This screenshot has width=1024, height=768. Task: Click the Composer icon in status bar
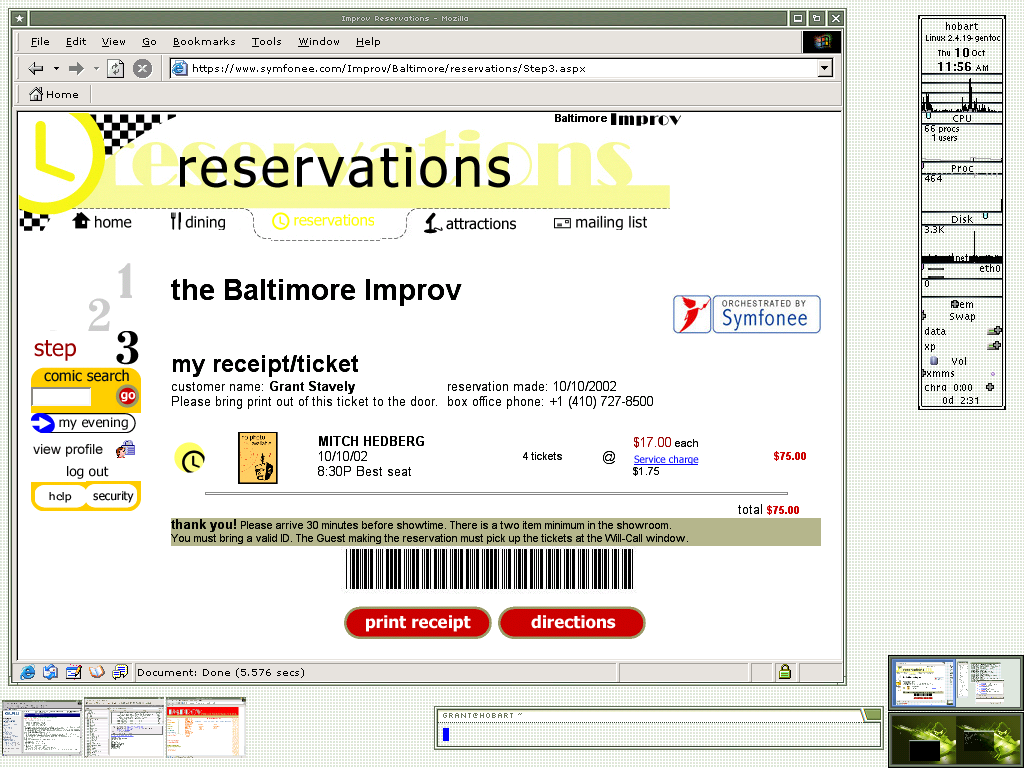point(74,672)
